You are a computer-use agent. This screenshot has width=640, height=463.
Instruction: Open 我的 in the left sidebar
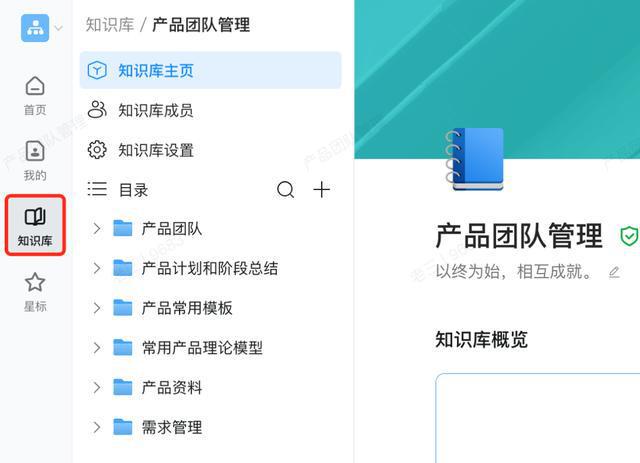coord(35,160)
